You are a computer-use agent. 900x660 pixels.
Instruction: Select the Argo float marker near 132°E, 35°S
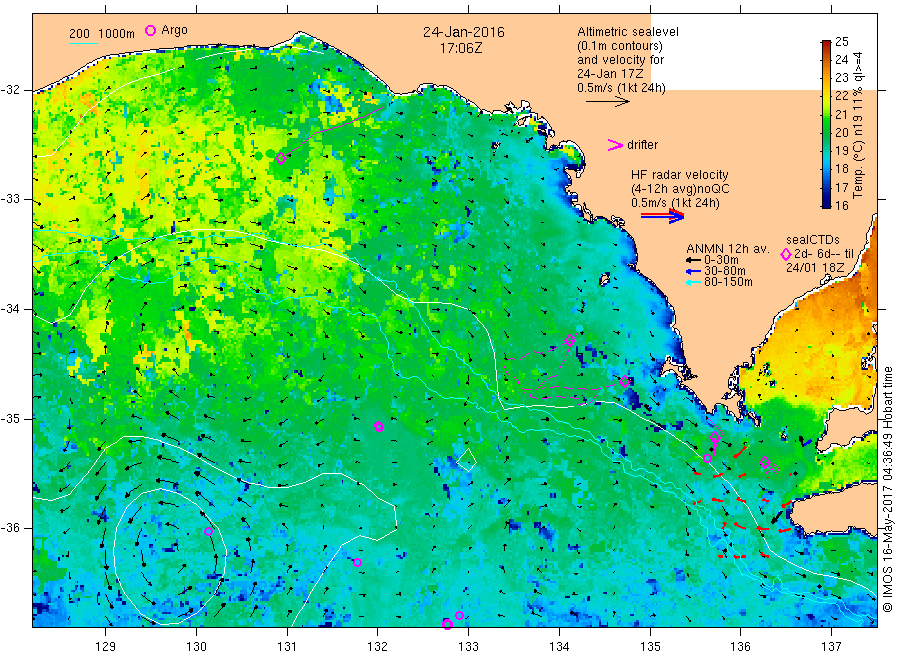pos(379,426)
